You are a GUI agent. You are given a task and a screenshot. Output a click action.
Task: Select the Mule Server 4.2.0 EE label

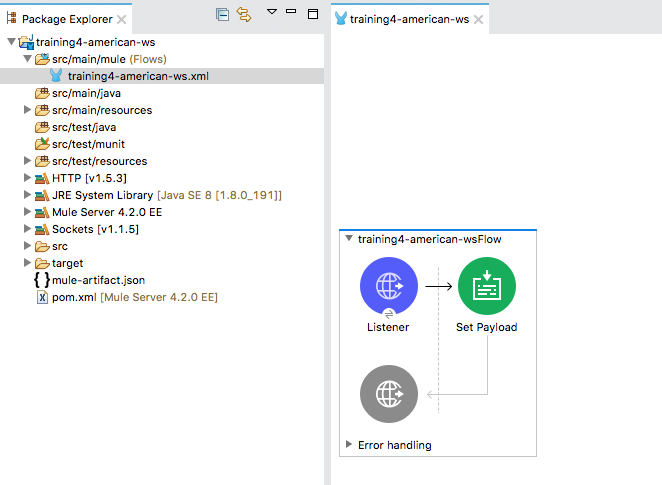coord(107,212)
